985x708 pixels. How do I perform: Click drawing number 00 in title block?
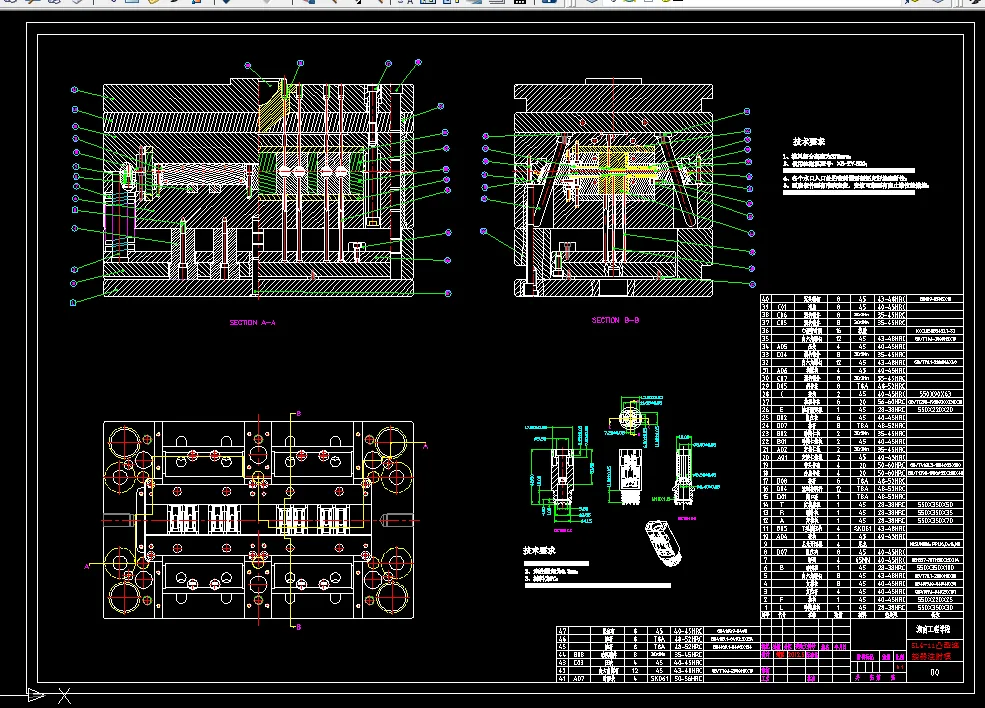tap(935, 672)
